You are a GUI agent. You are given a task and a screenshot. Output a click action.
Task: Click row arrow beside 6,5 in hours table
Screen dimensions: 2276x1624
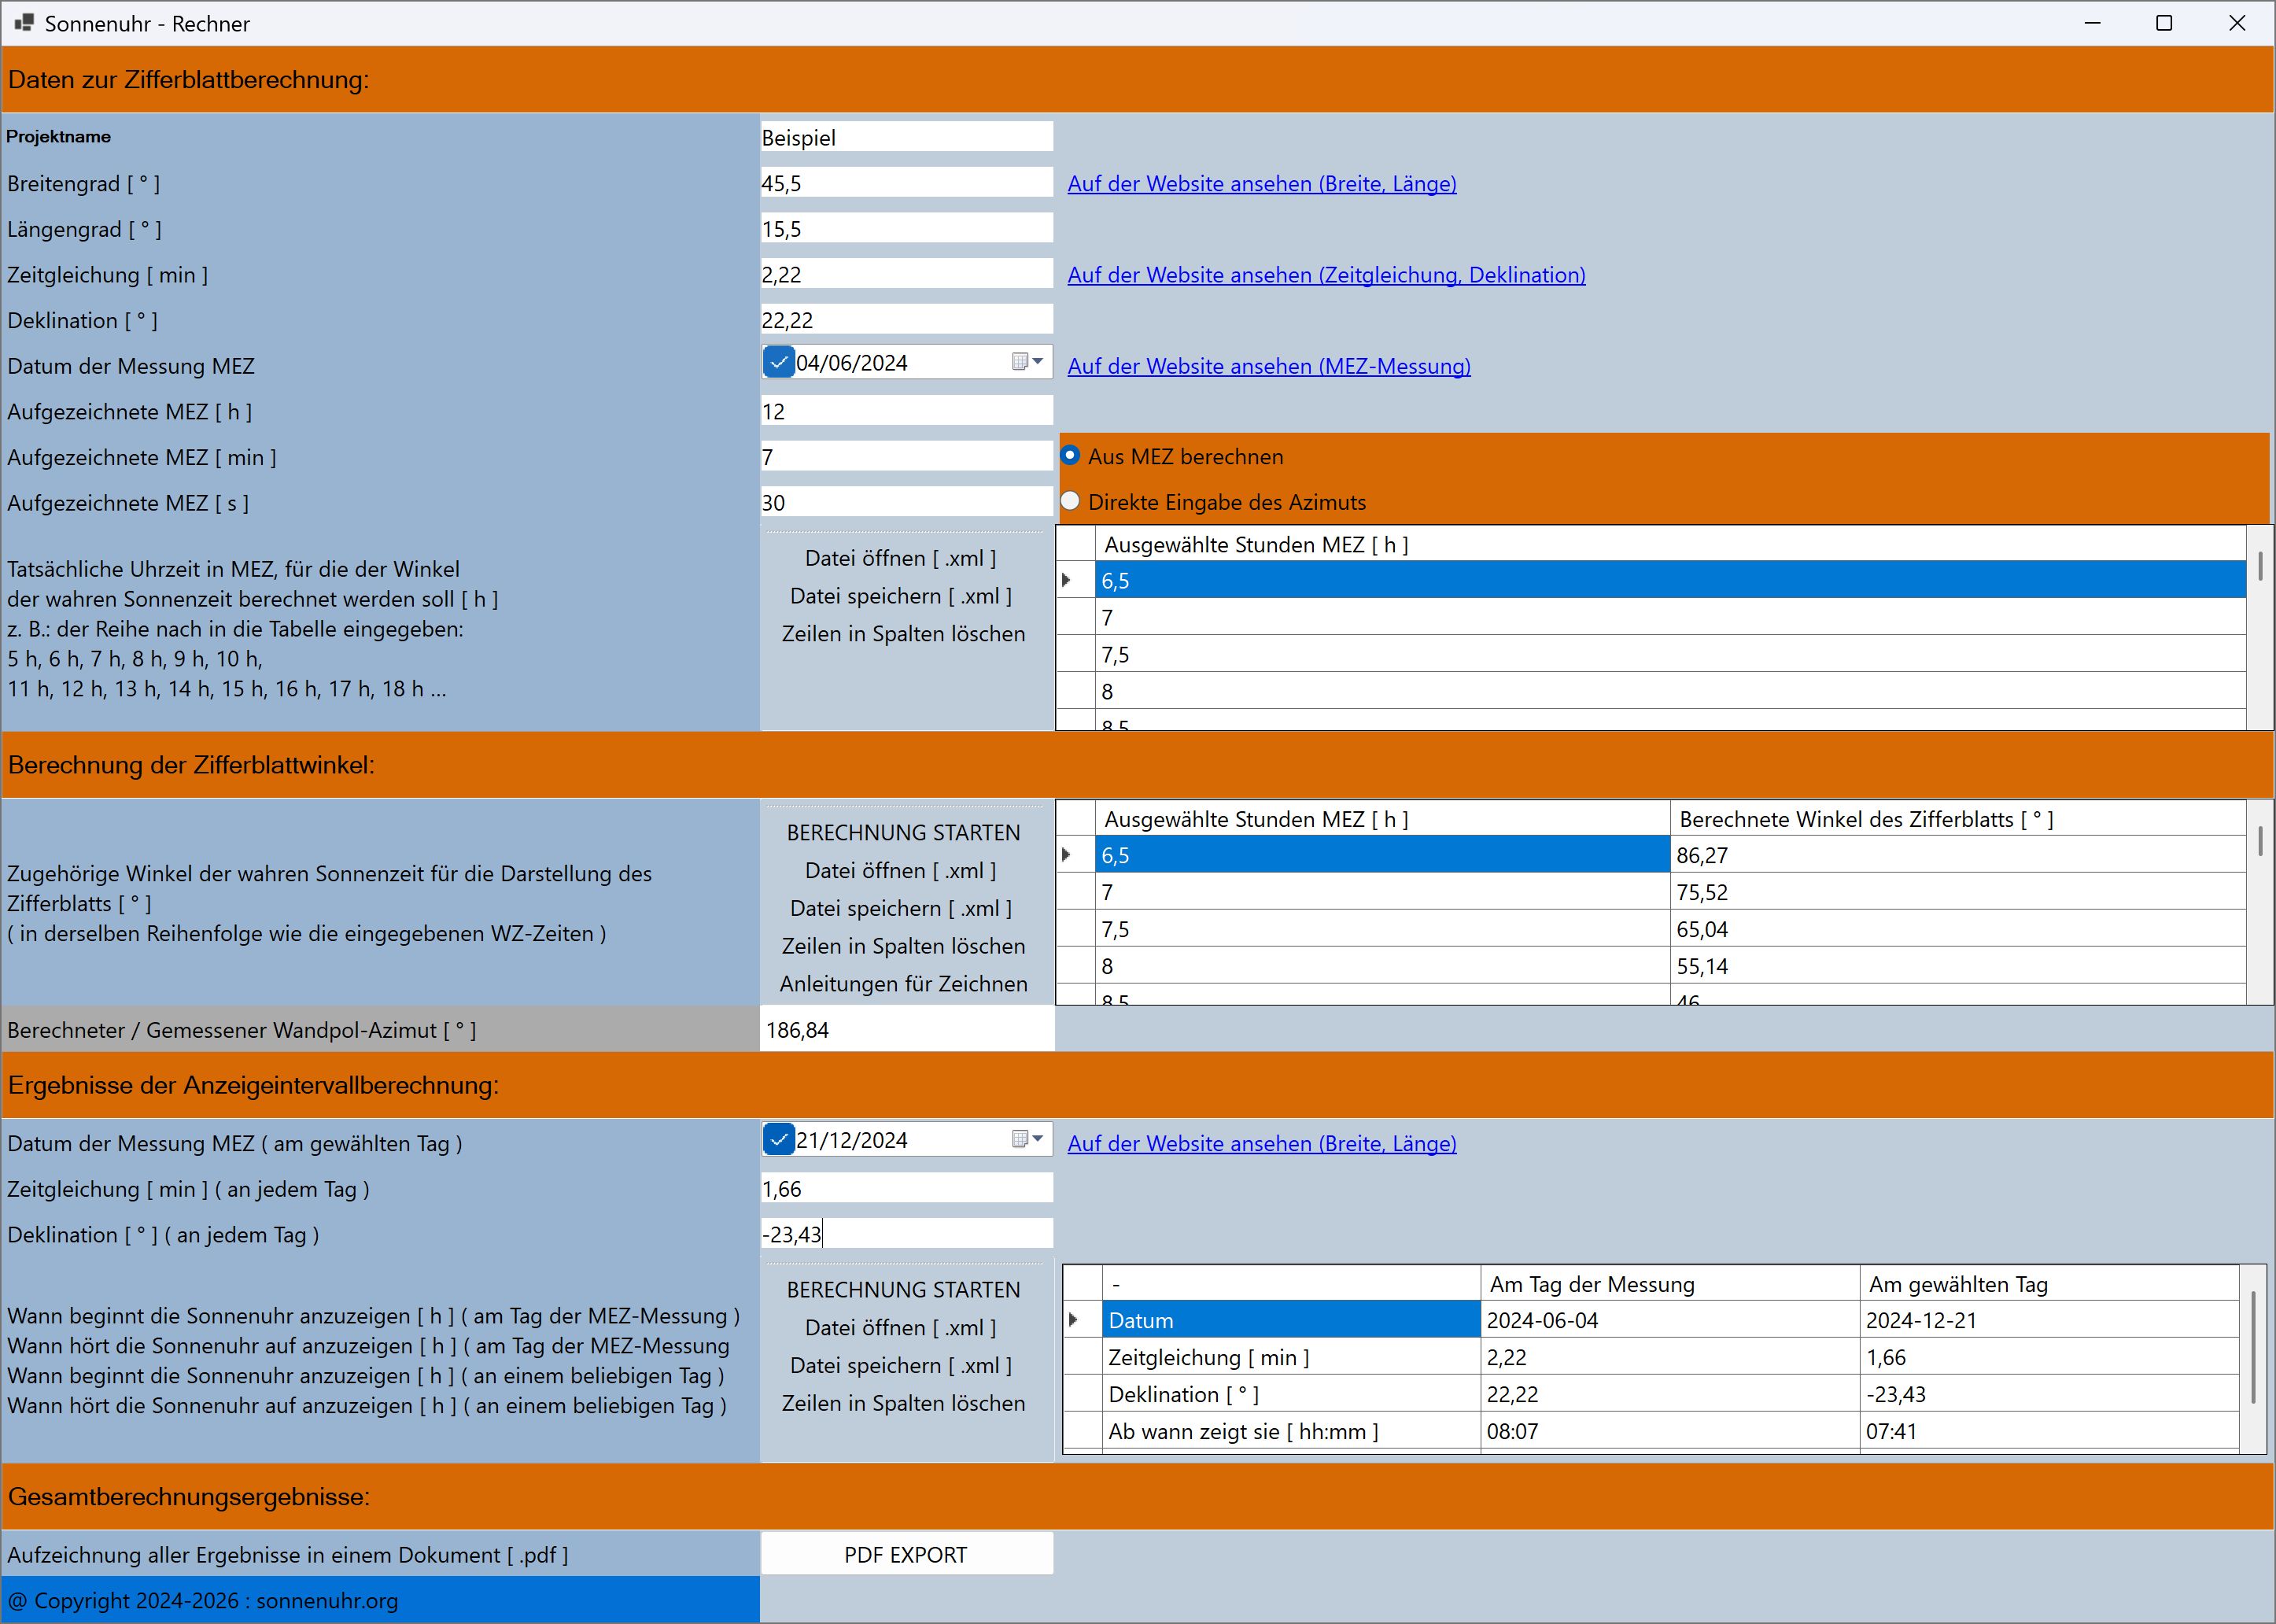[1067, 580]
